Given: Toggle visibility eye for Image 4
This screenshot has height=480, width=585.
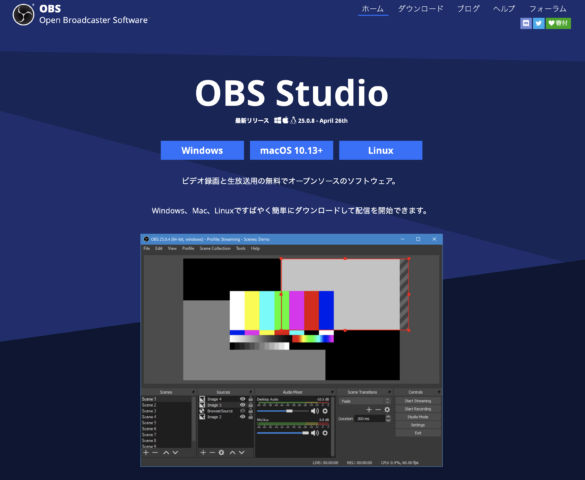Looking at the screenshot, I should [243, 399].
